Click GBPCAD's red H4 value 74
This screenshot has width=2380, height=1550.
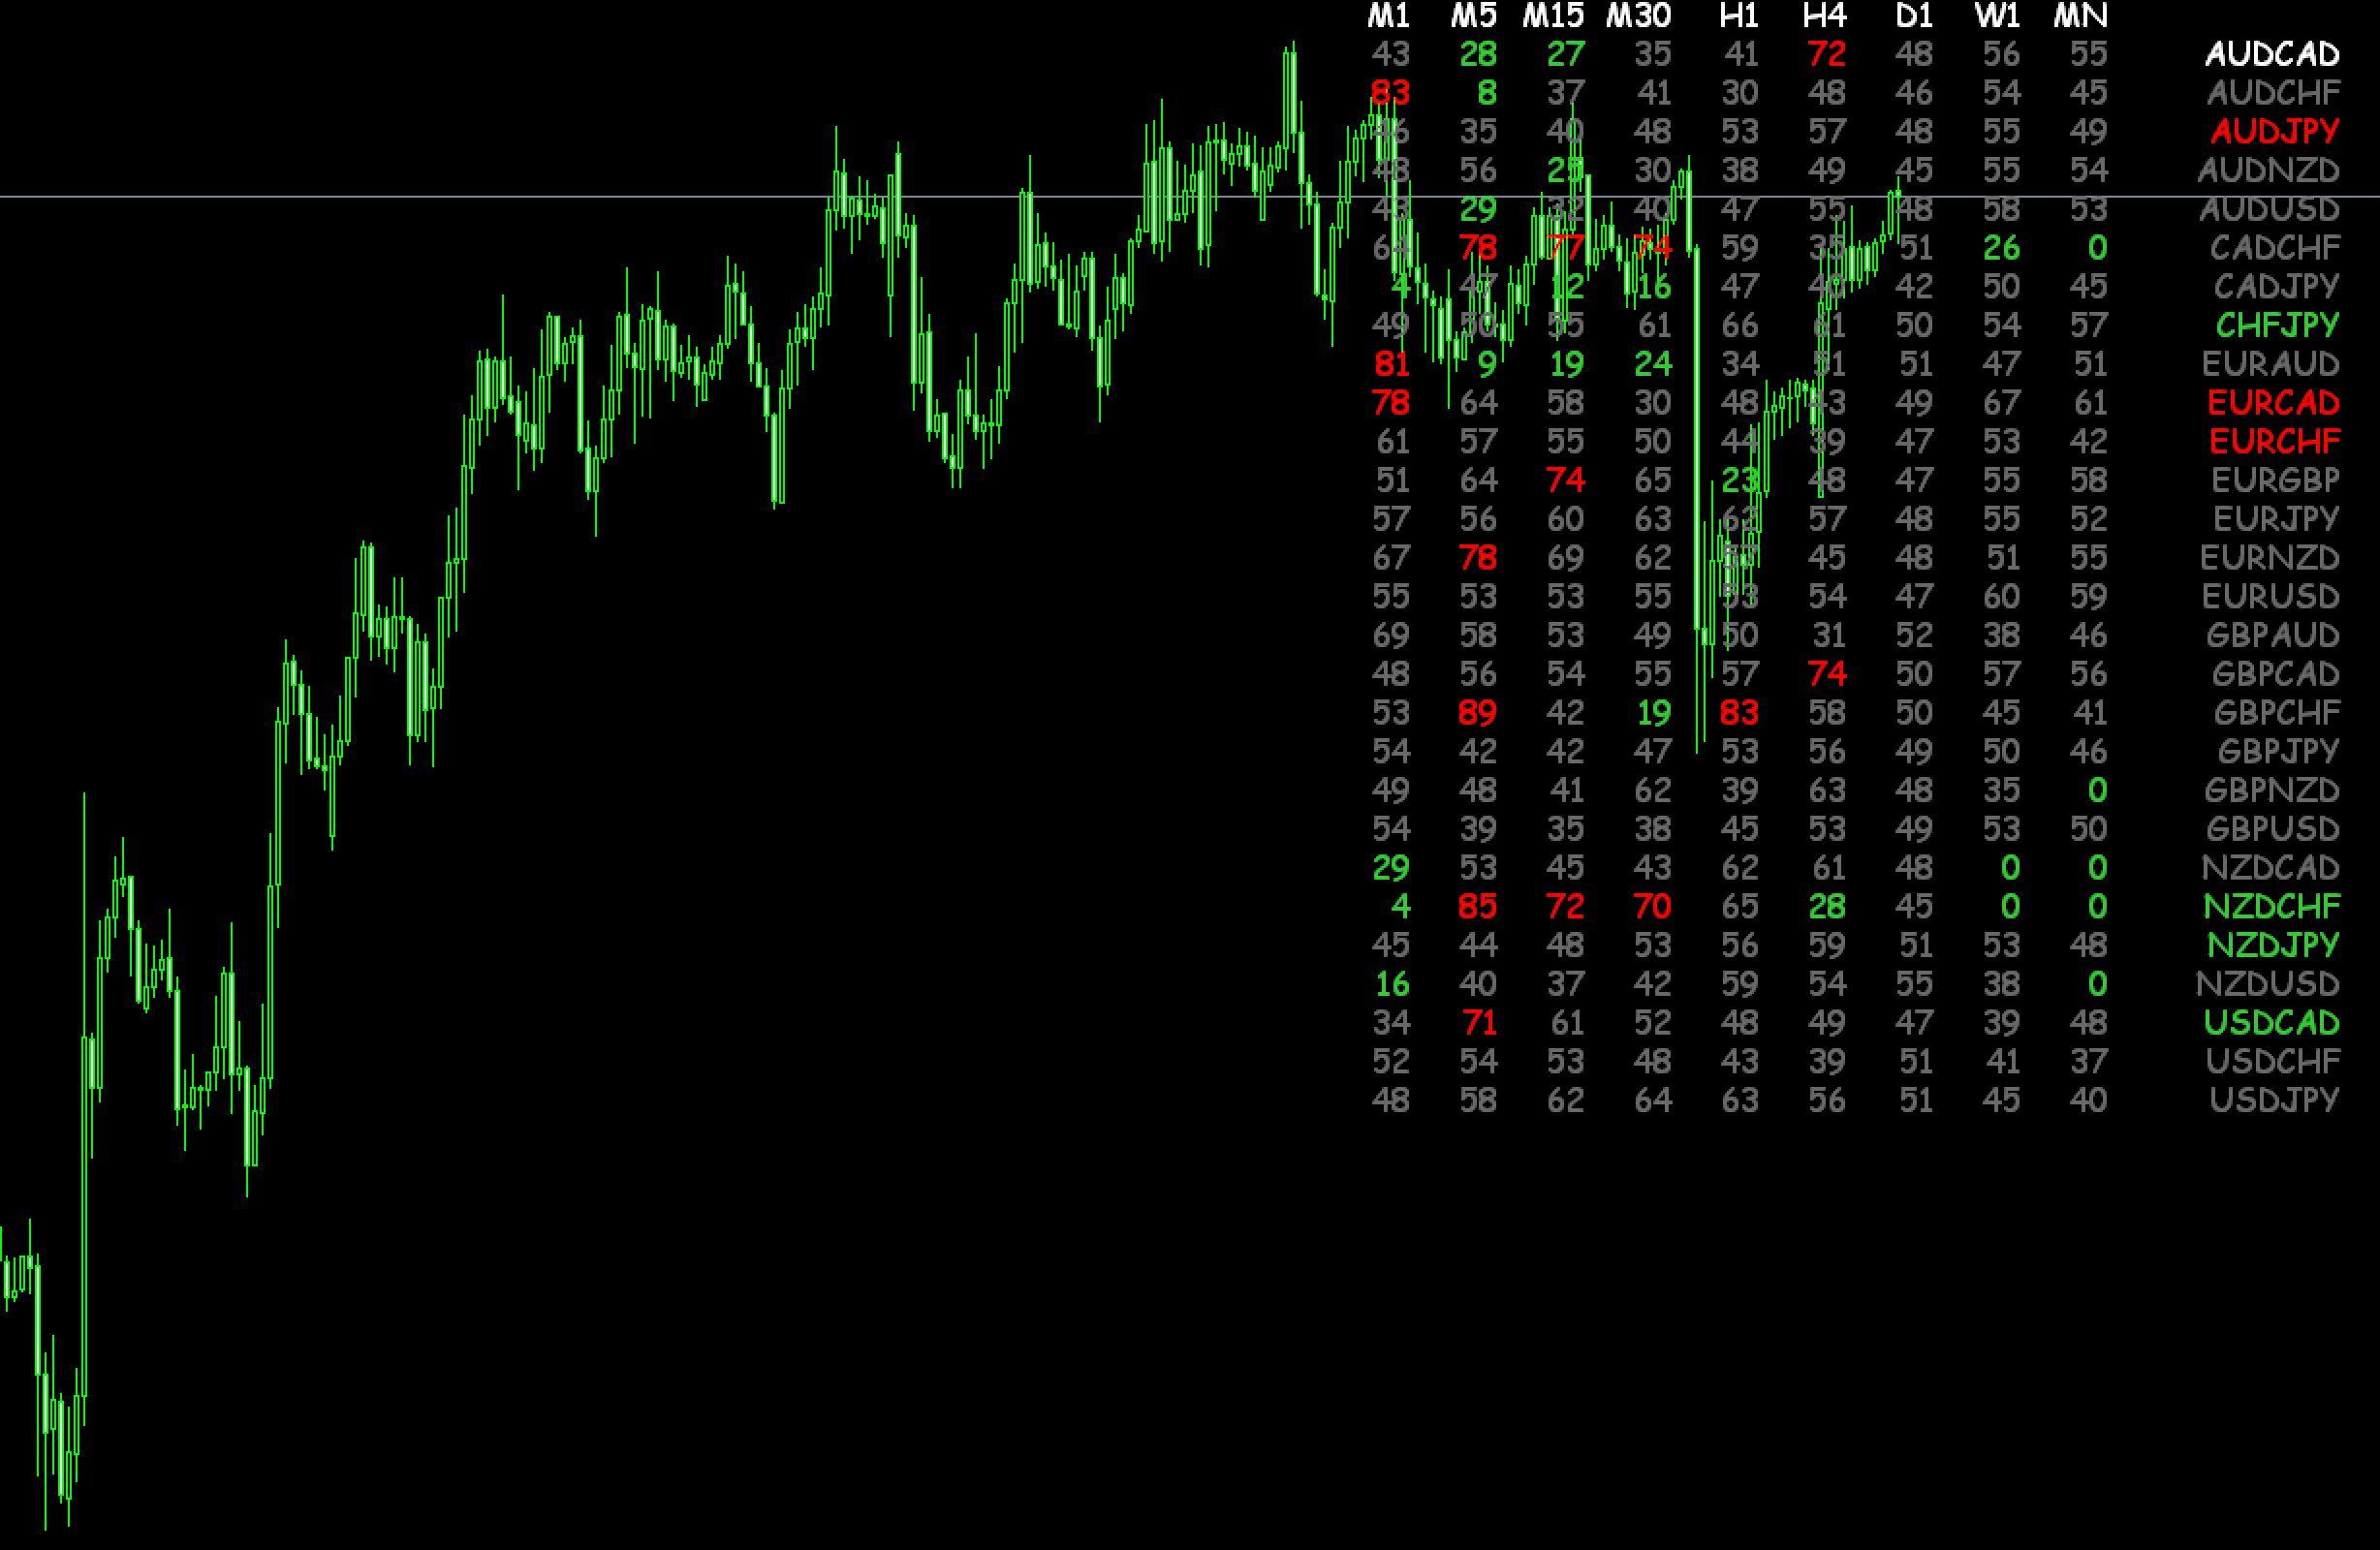click(x=1826, y=674)
